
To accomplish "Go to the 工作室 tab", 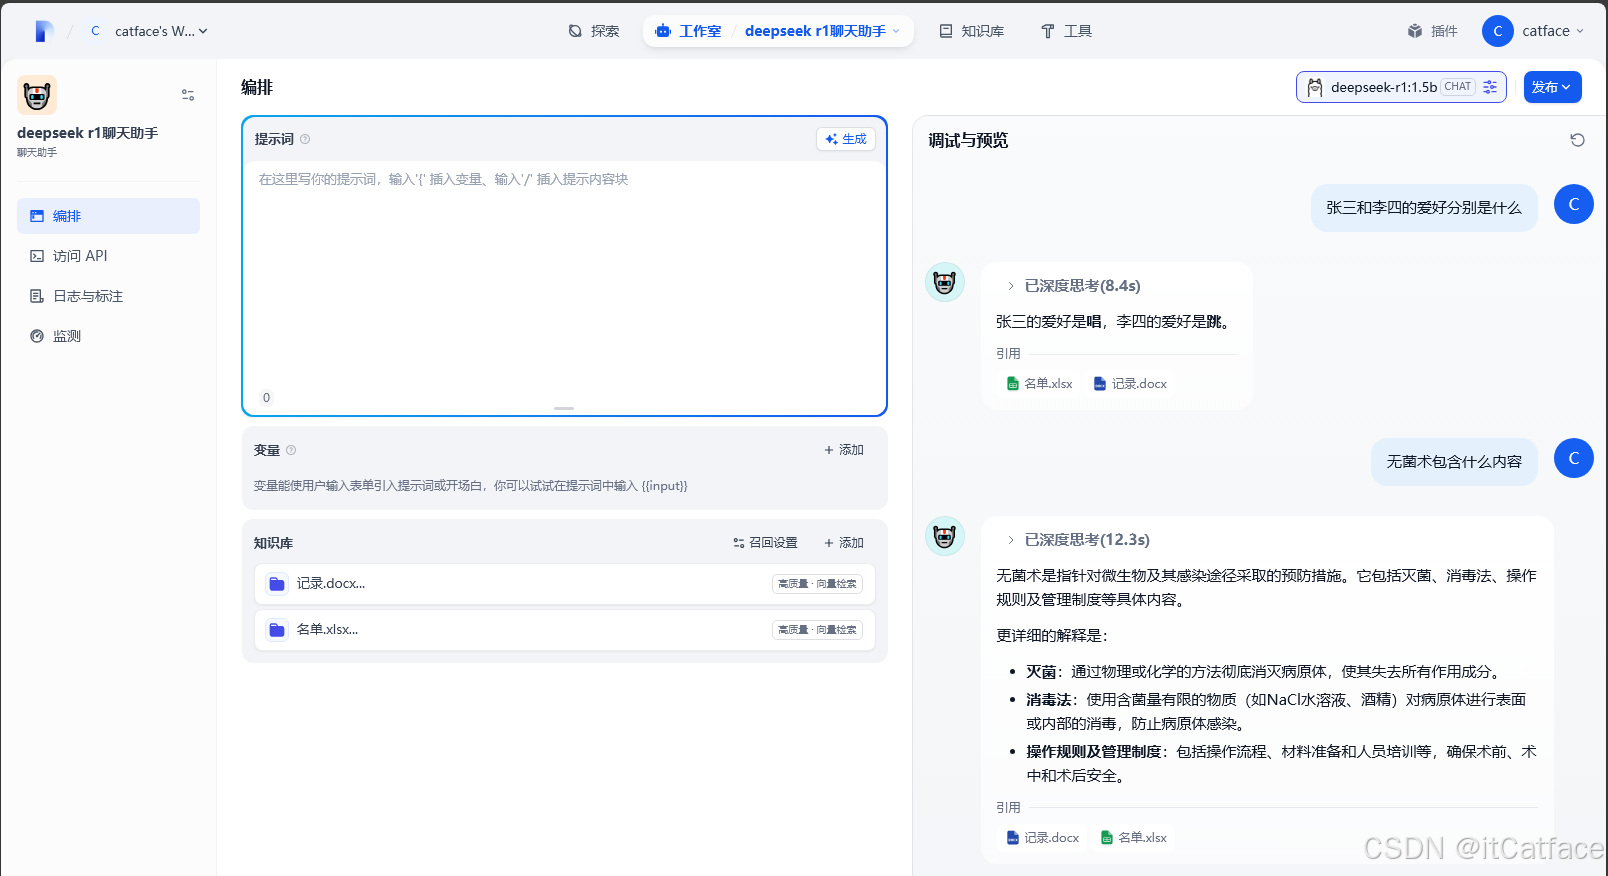I will coord(688,31).
